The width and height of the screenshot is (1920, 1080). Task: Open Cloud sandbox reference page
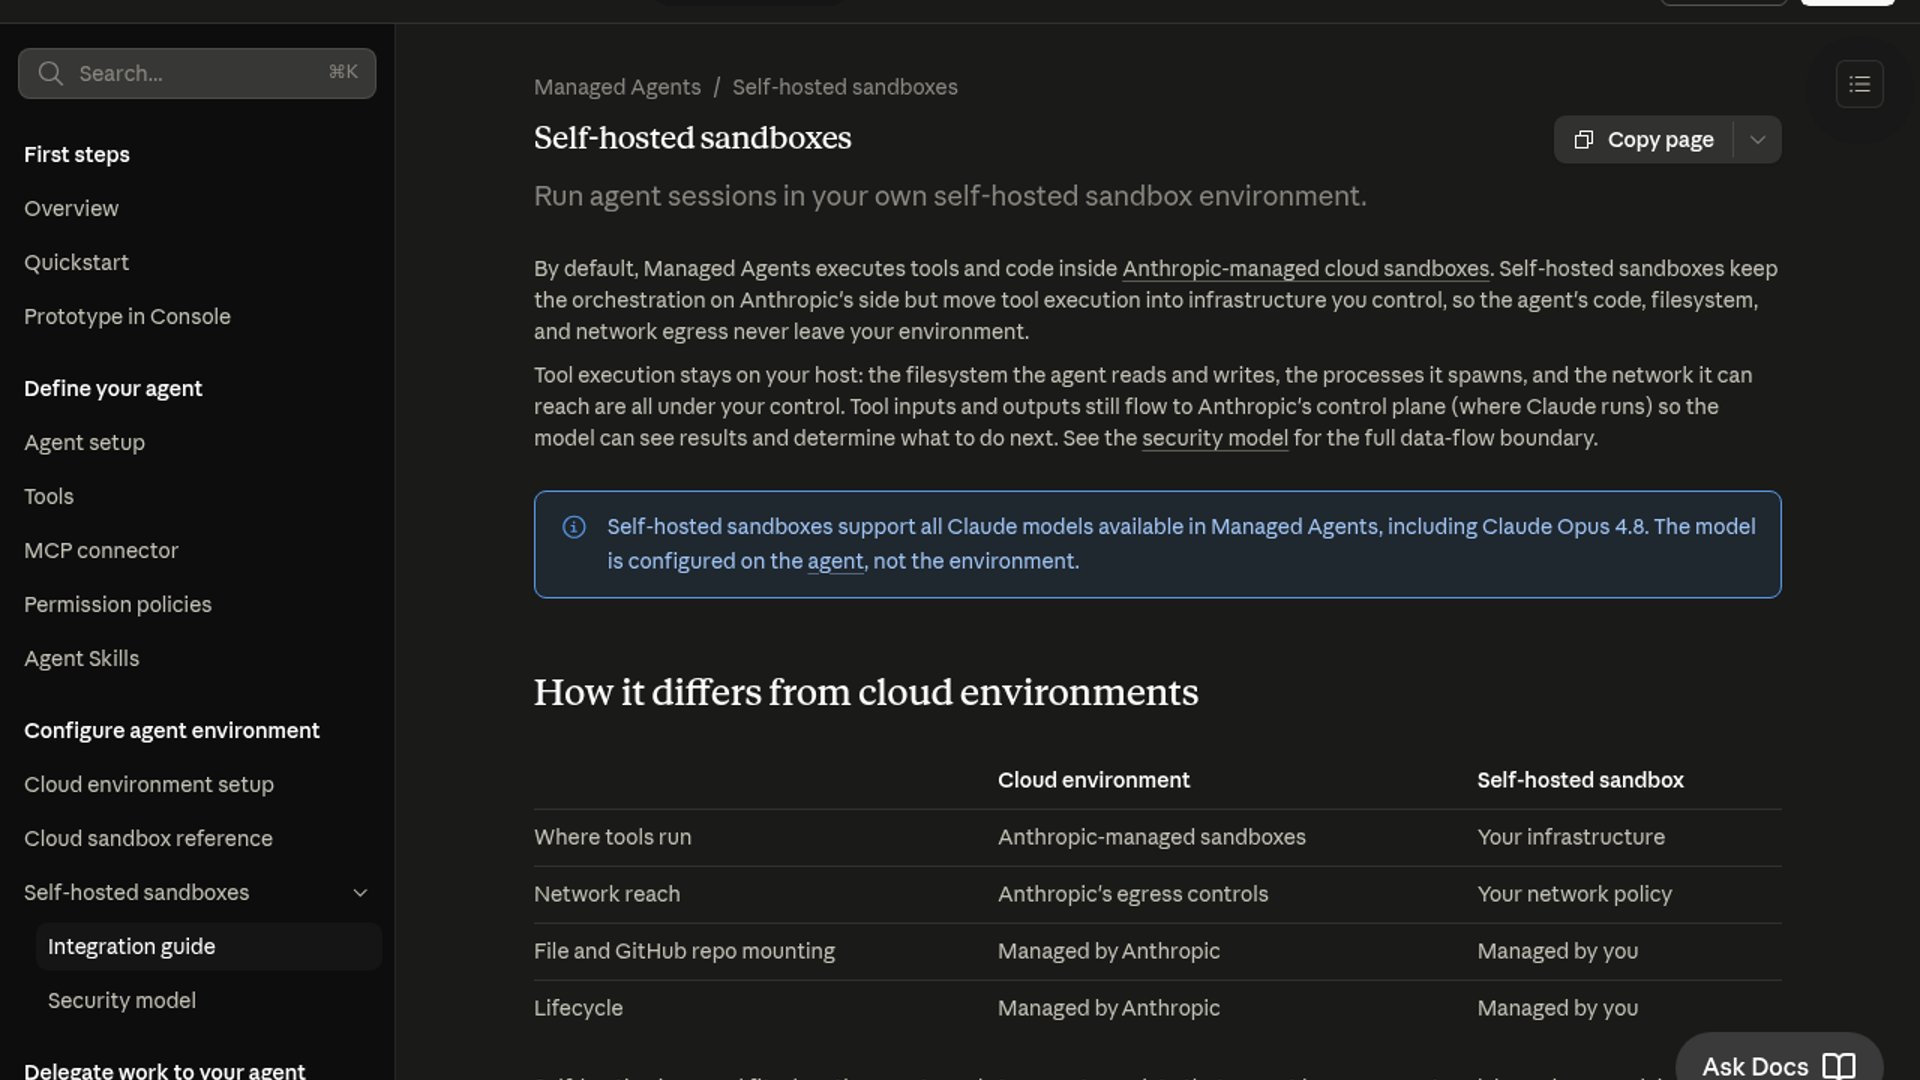(148, 839)
